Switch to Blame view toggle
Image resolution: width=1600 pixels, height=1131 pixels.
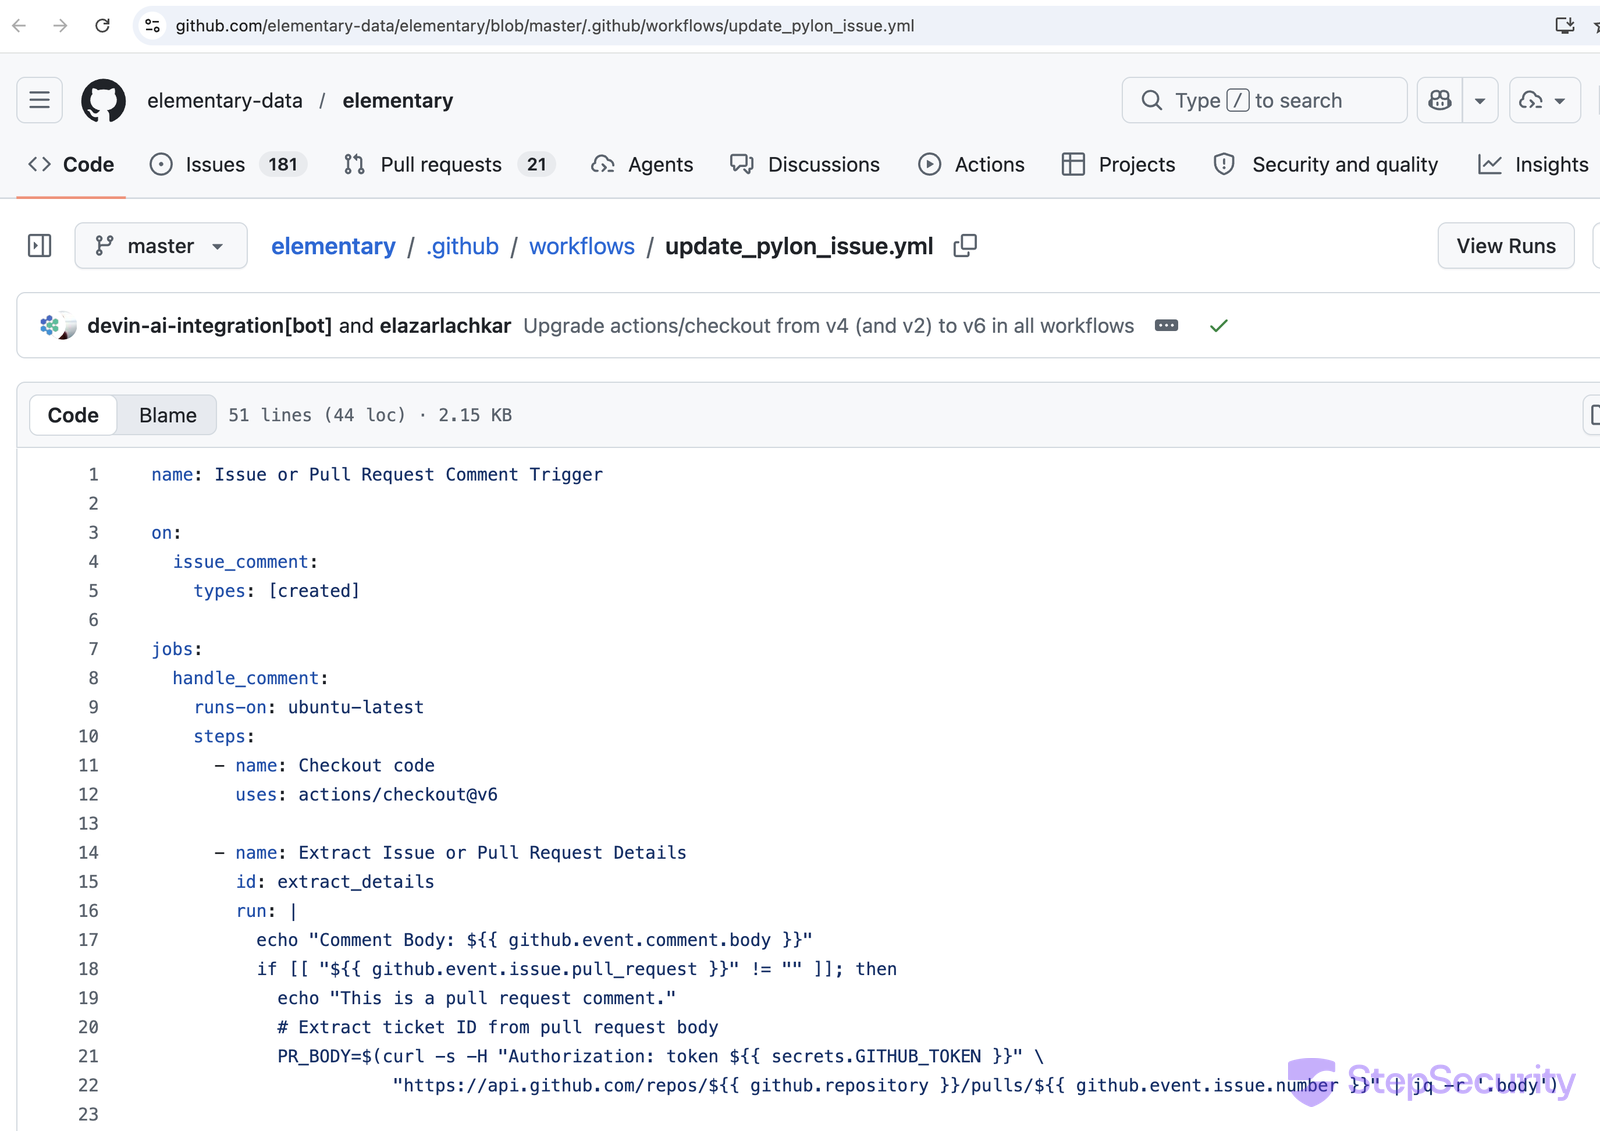click(168, 415)
